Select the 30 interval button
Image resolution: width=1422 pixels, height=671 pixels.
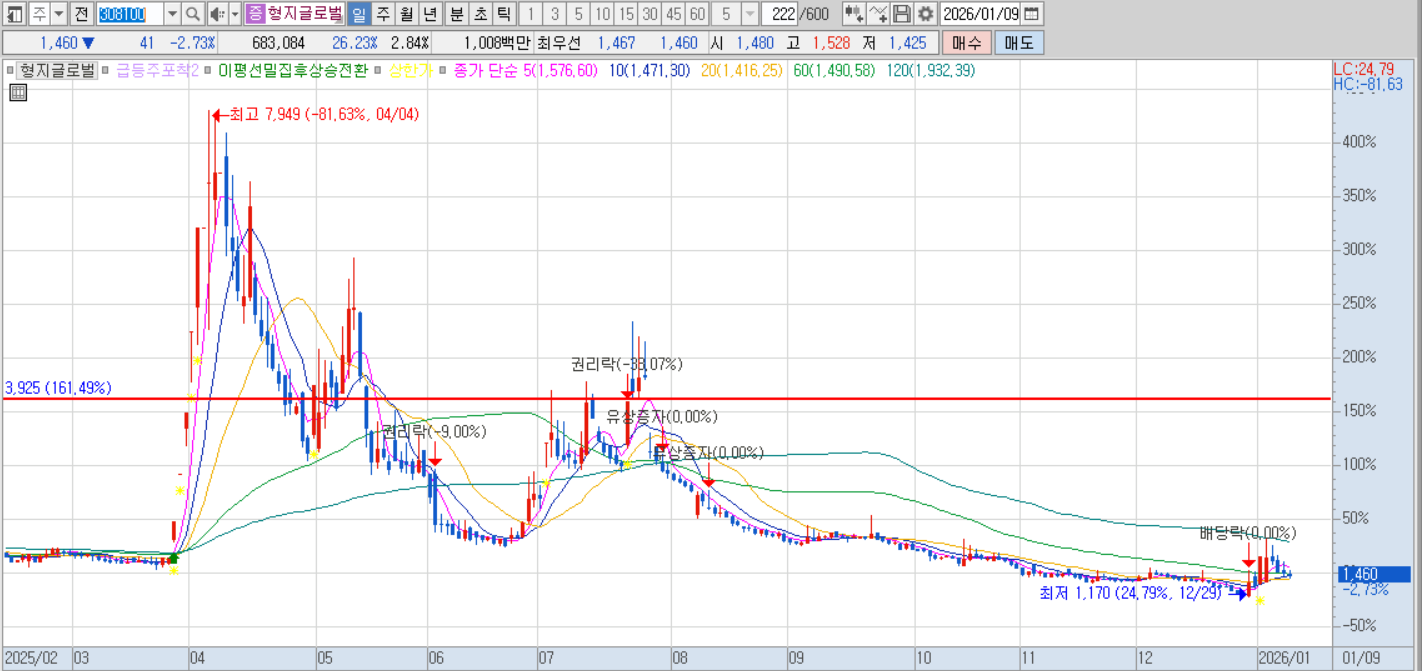point(651,14)
